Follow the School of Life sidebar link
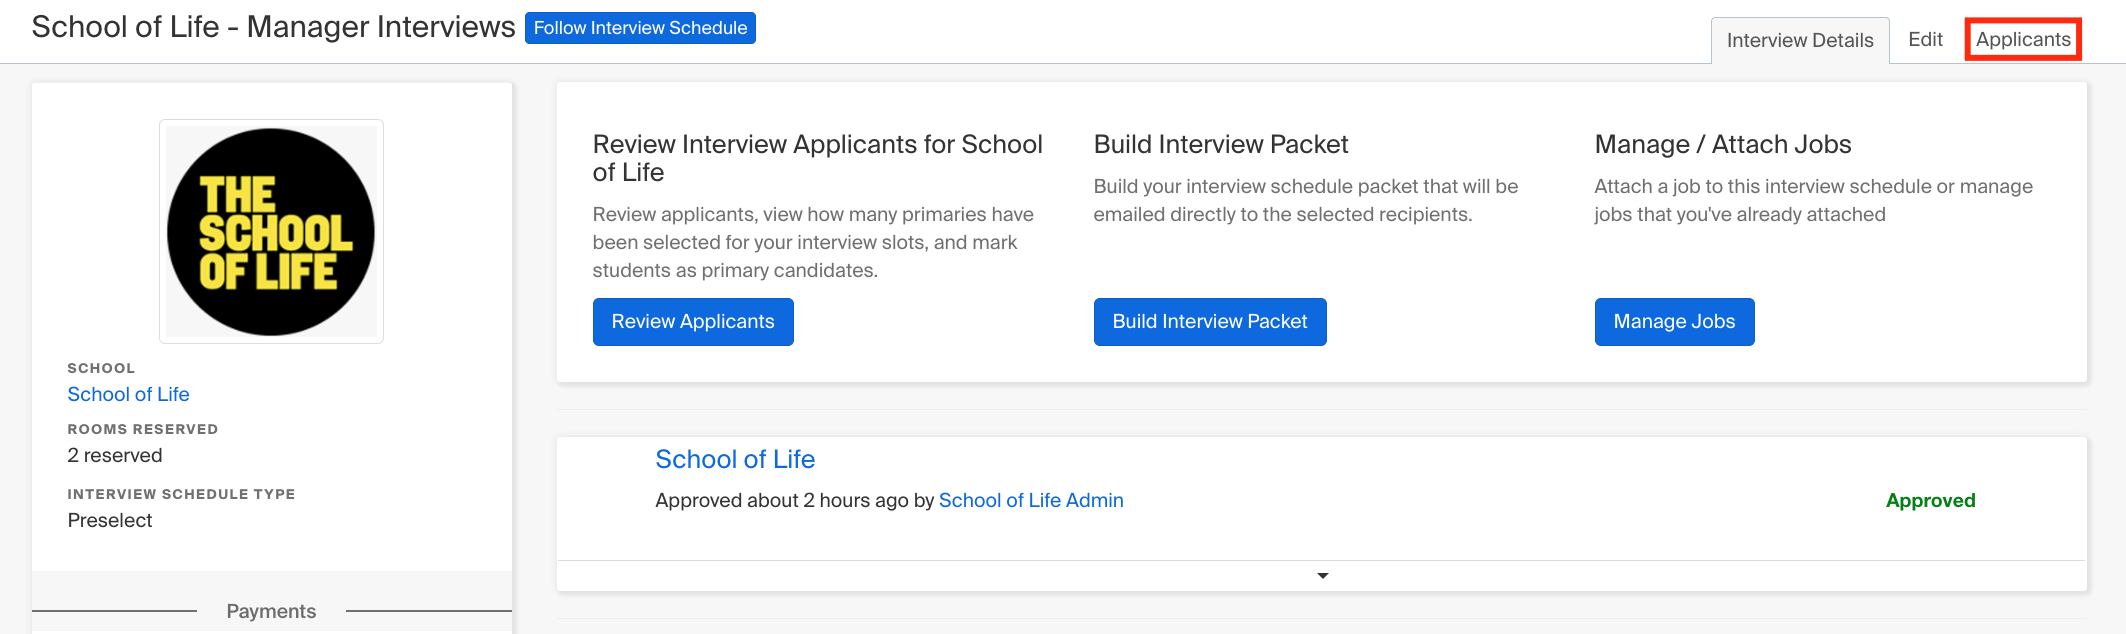This screenshot has height=634, width=2126. [128, 394]
